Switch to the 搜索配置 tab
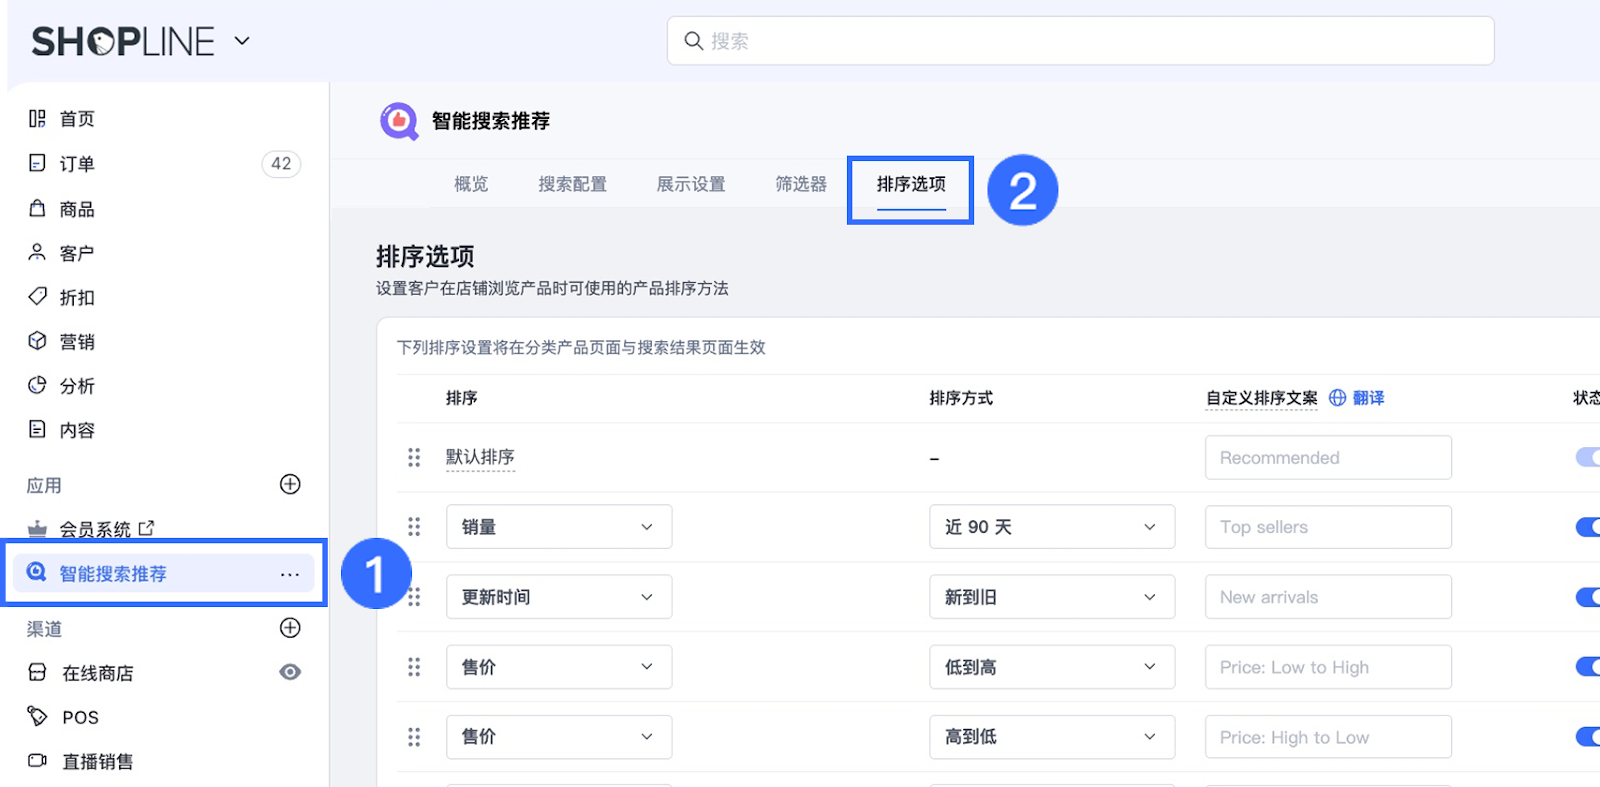The width and height of the screenshot is (1600, 787). [572, 184]
